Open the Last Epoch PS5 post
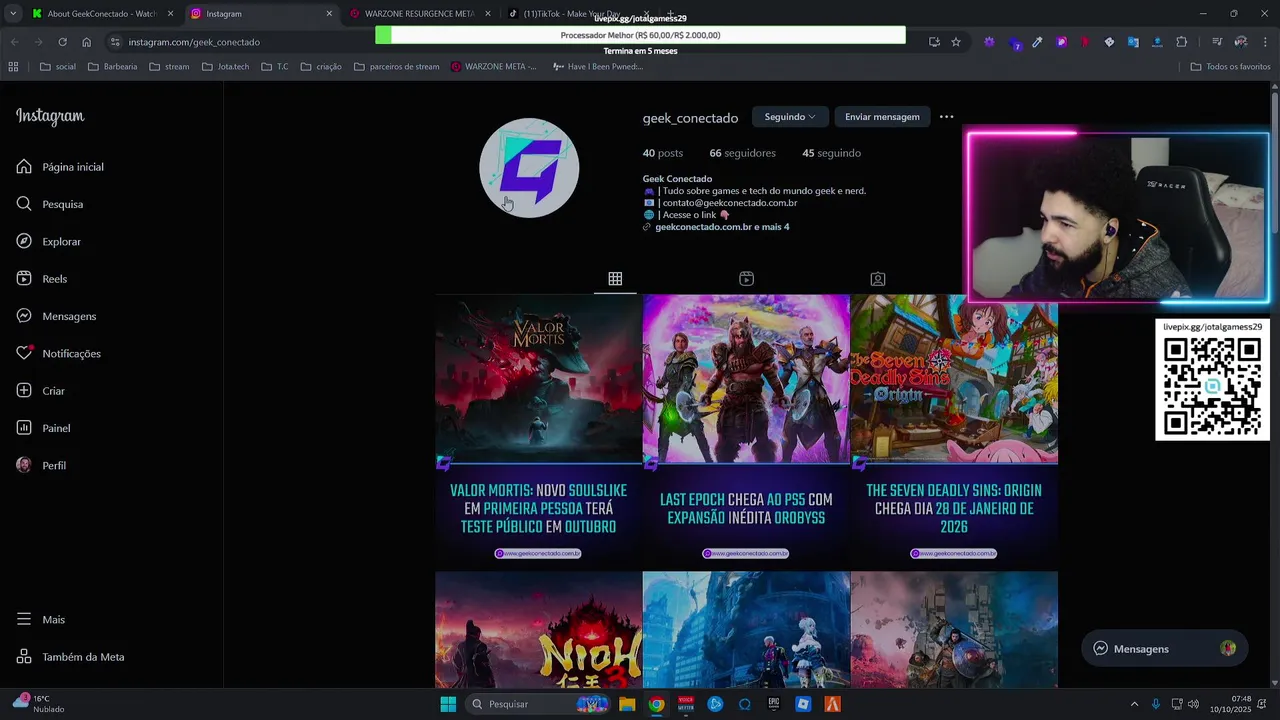This screenshot has width=1280, height=720. pyautogui.click(x=746, y=431)
